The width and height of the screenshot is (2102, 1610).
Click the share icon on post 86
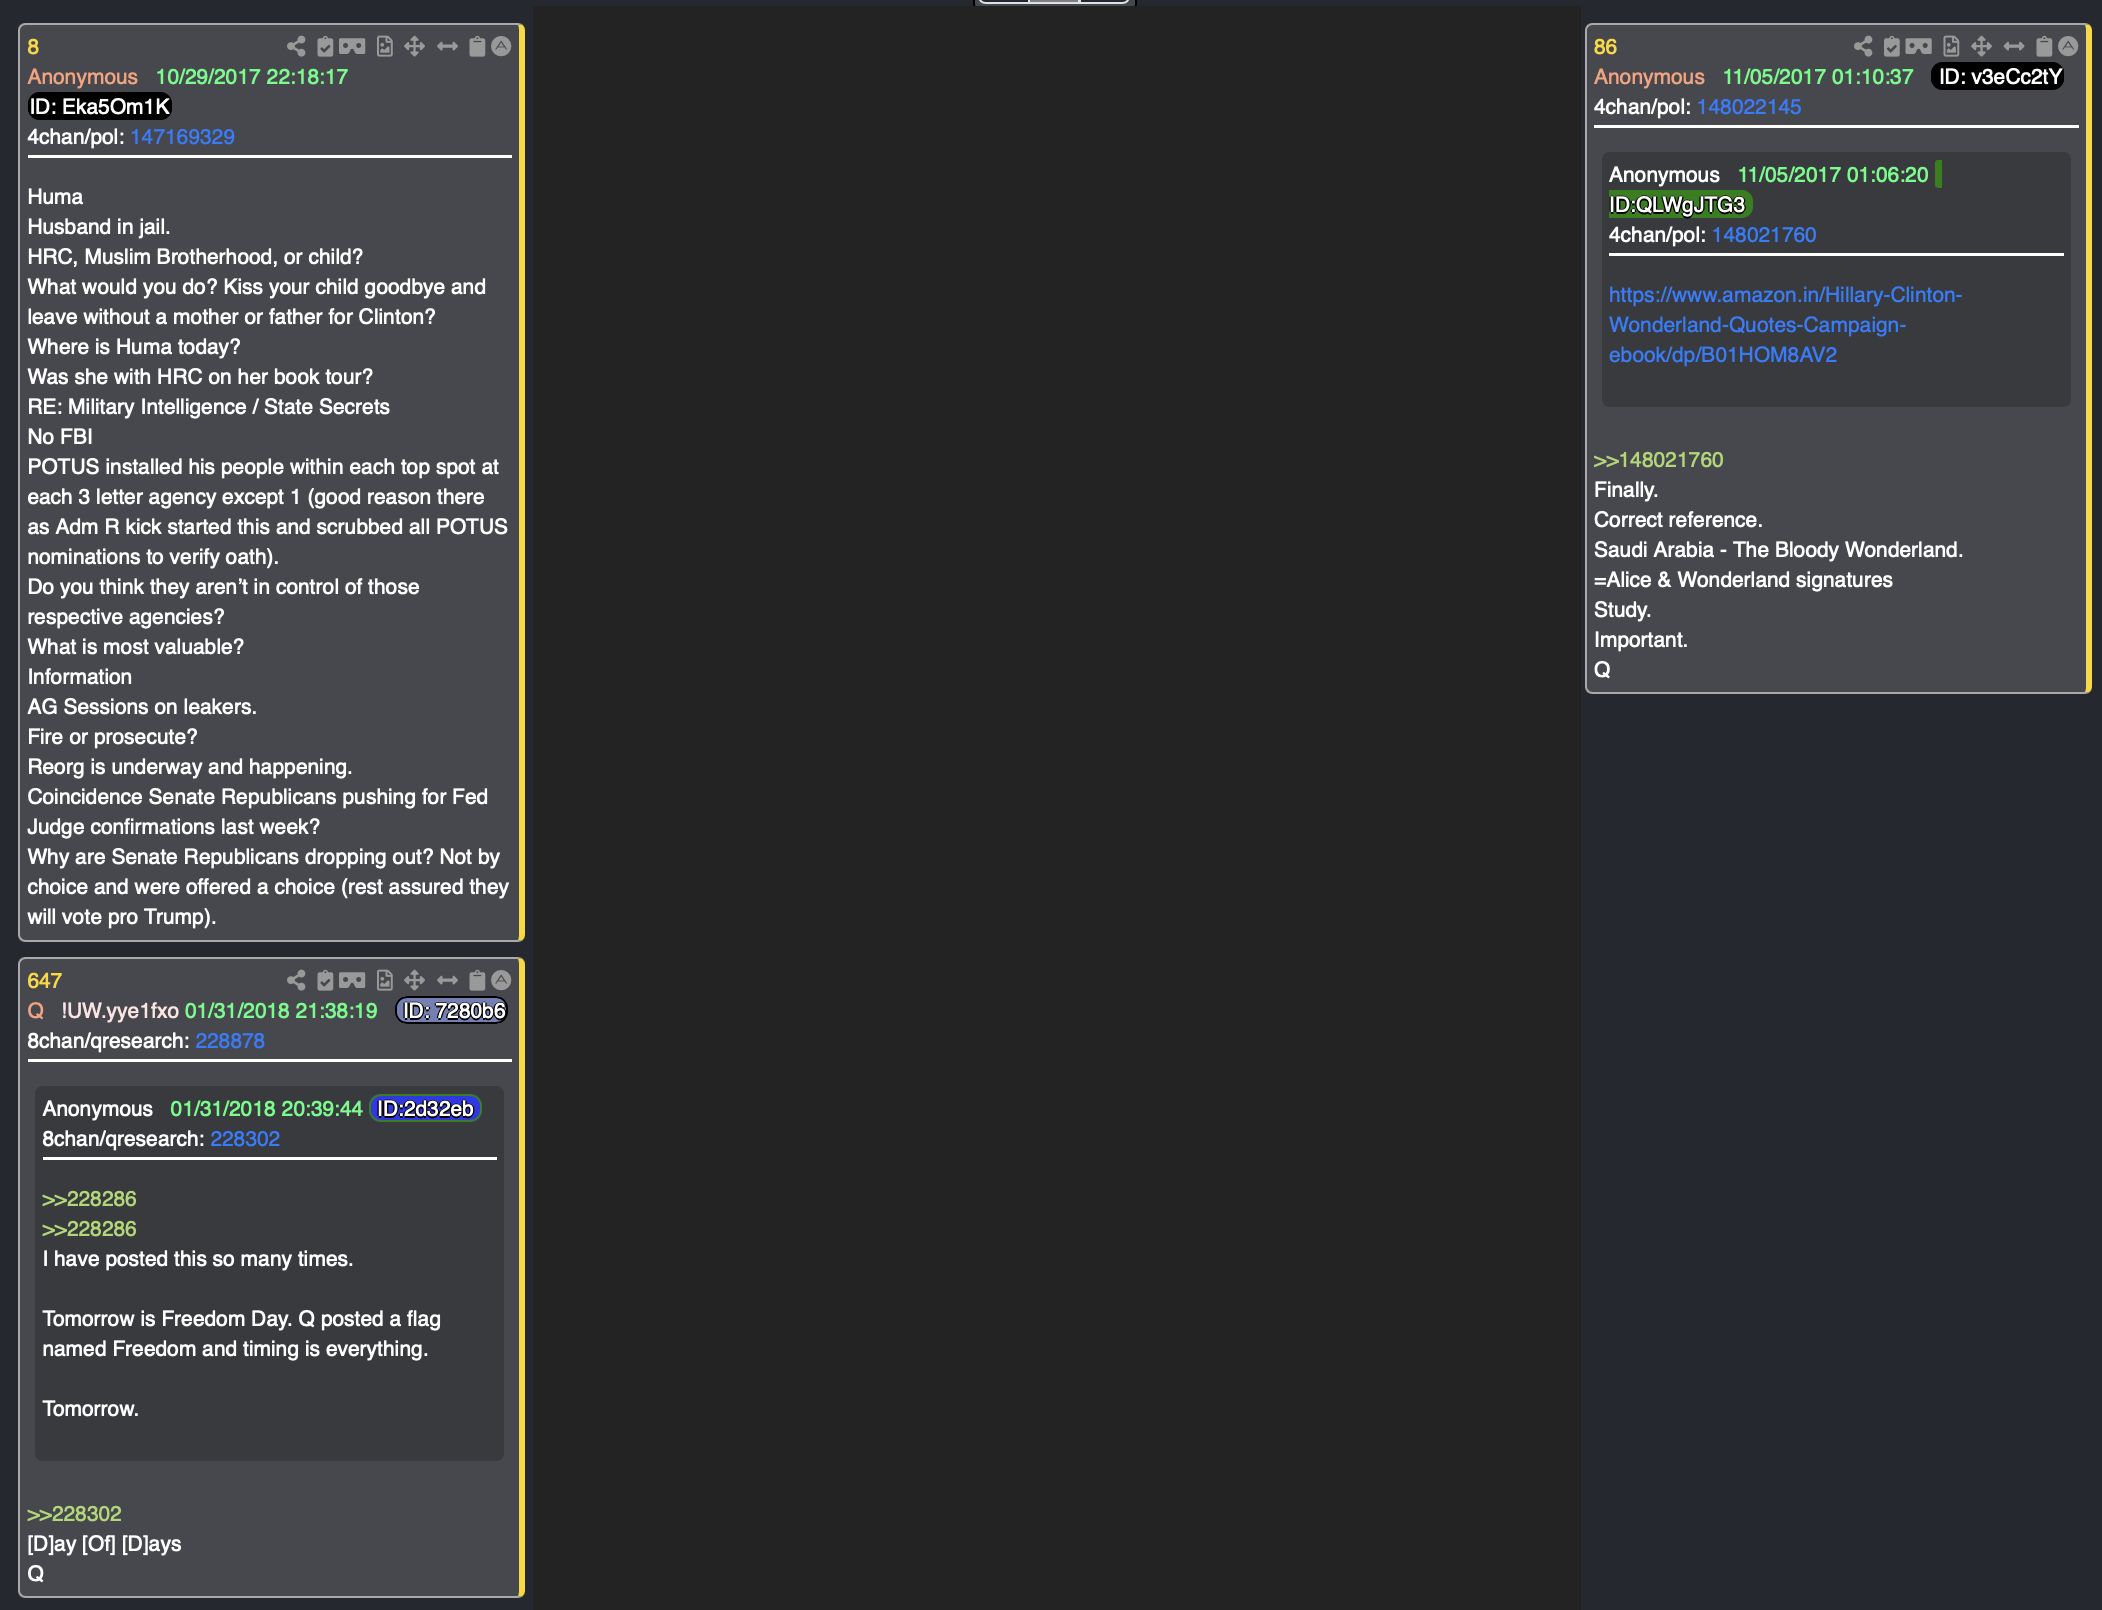1863,46
